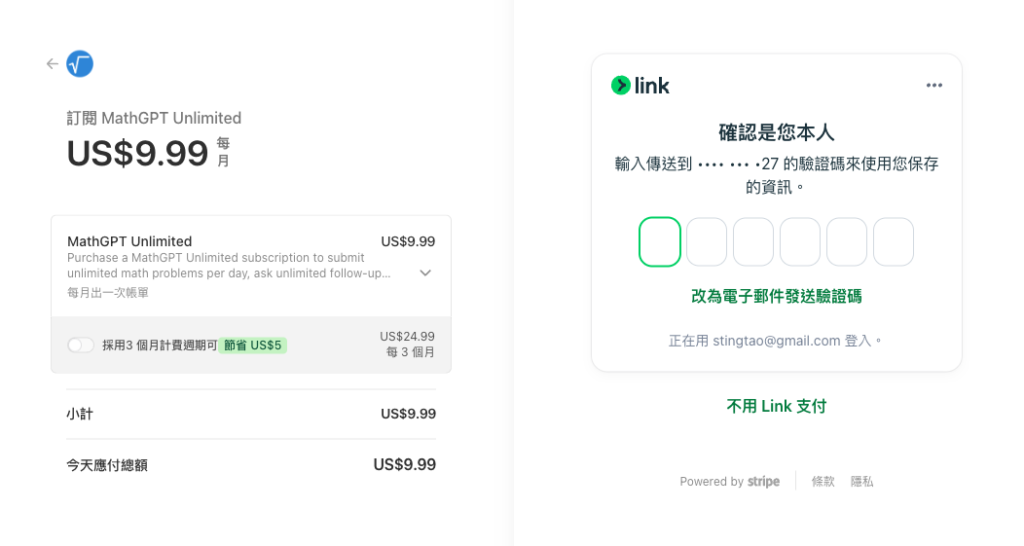Click 改為電子郵件發送驗證碼 link
The image size is (1024, 546).
[x=776, y=297]
